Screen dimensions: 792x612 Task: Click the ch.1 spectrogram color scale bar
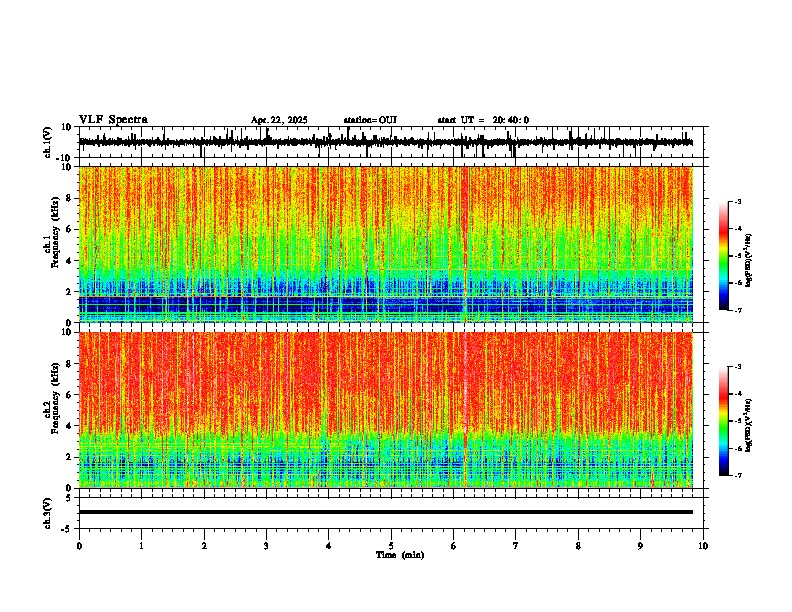[x=723, y=255]
